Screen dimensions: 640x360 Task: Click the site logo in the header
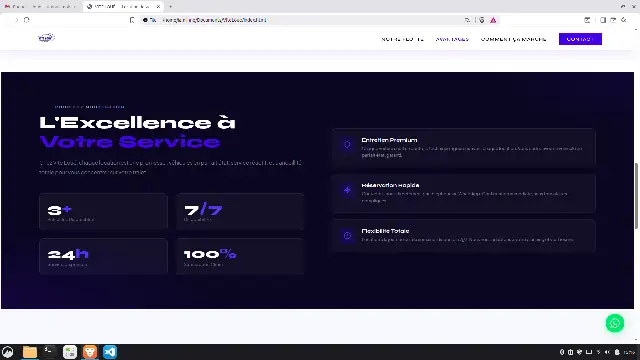46,38
